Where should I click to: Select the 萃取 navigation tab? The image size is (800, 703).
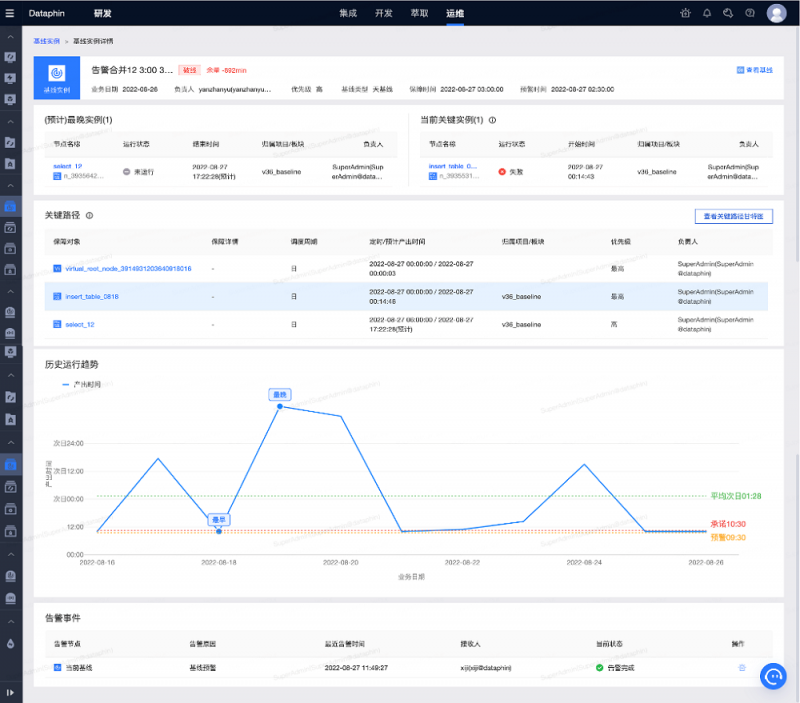pyautogui.click(x=419, y=14)
